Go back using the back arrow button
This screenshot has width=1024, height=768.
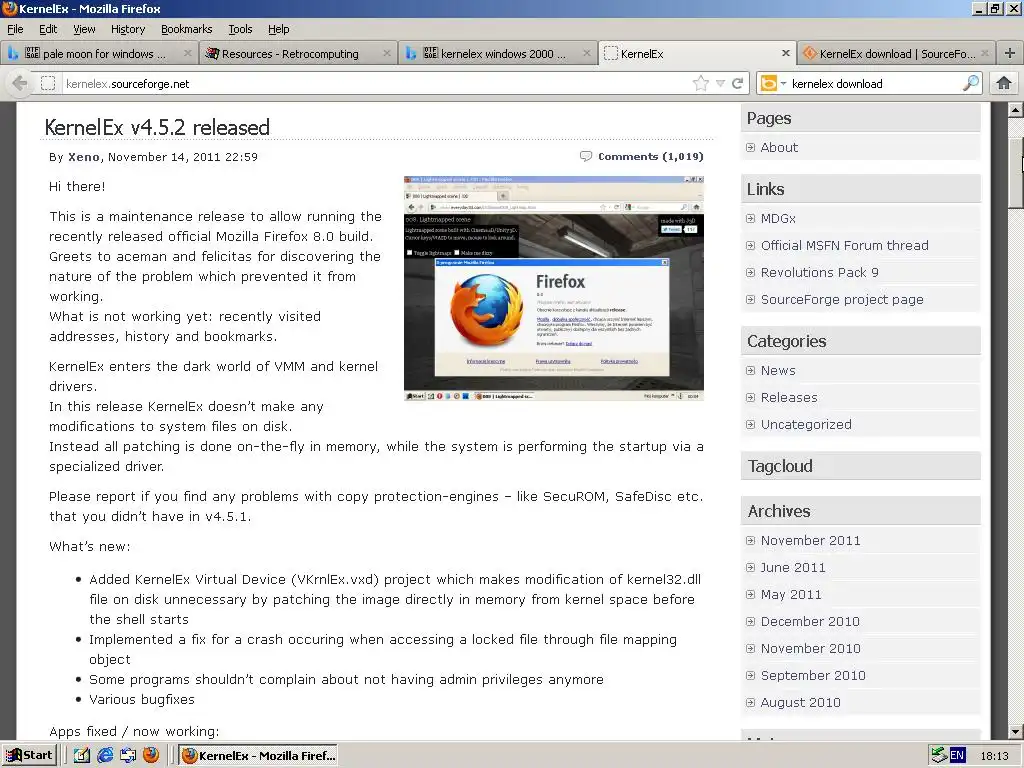click(20, 84)
